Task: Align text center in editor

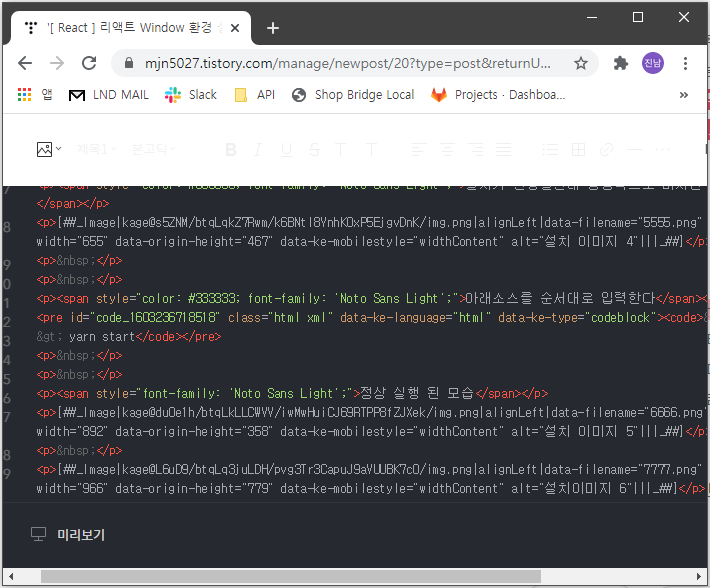Action: (x=447, y=149)
